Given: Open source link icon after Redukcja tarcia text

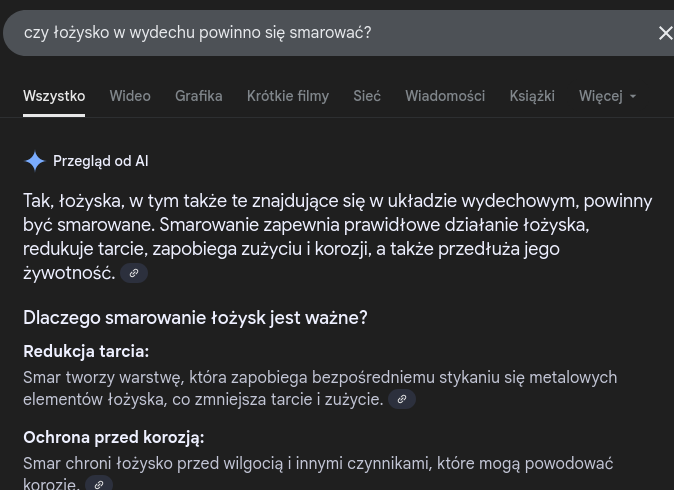Looking at the screenshot, I should point(402,400).
